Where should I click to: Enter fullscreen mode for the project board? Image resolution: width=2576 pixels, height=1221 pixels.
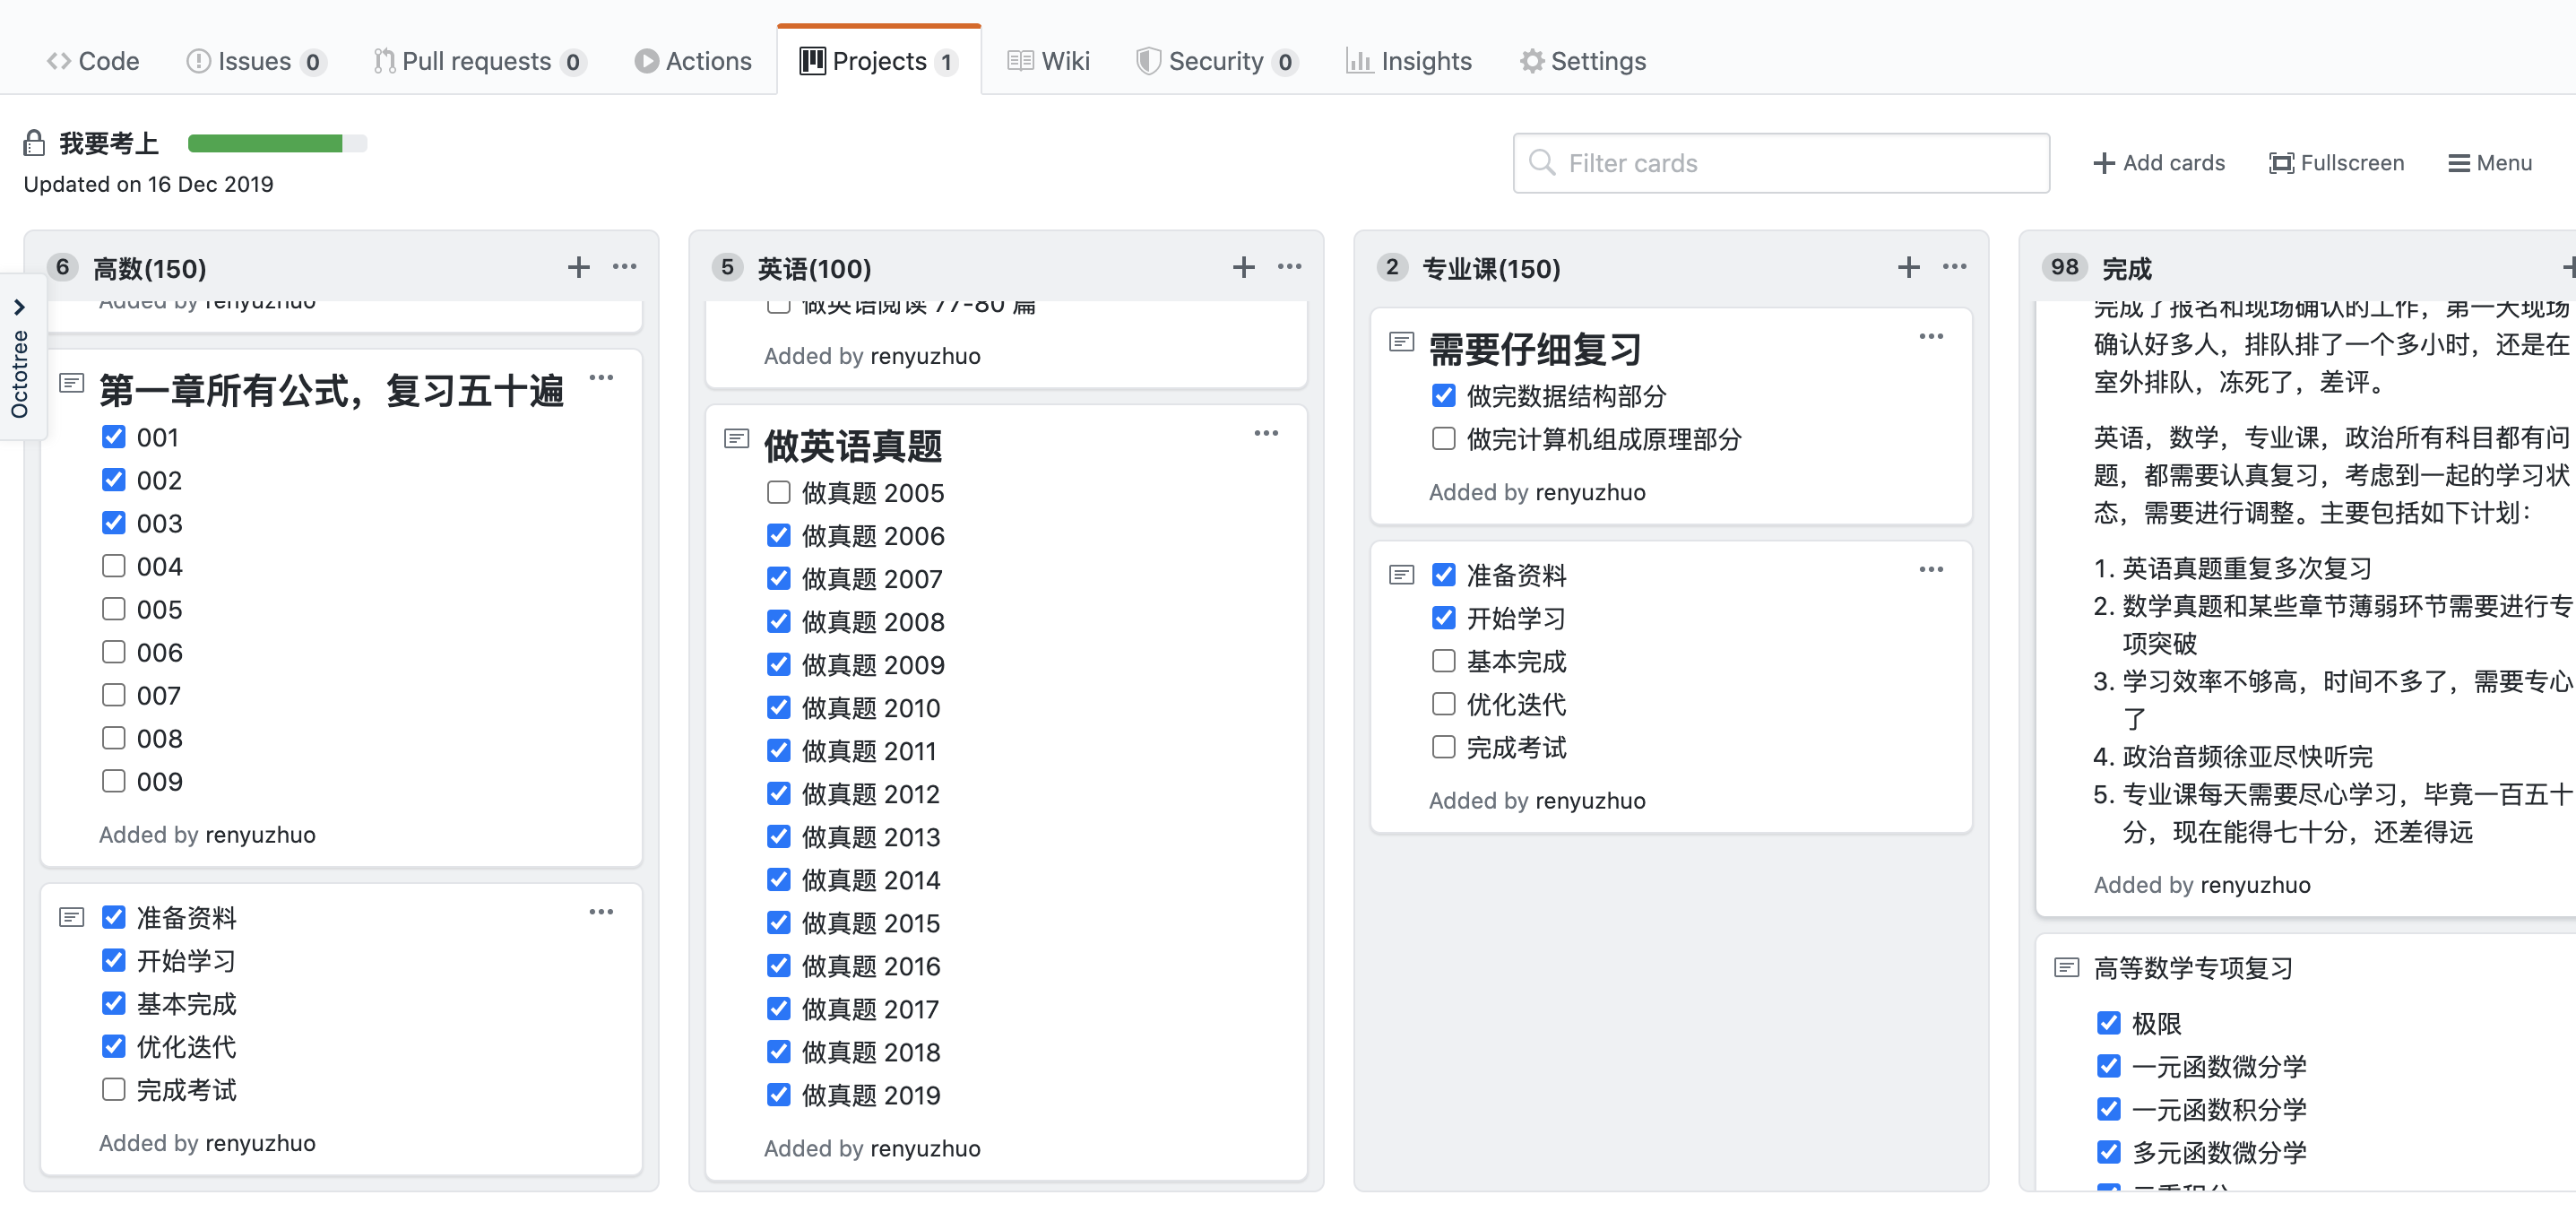click(2337, 162)
